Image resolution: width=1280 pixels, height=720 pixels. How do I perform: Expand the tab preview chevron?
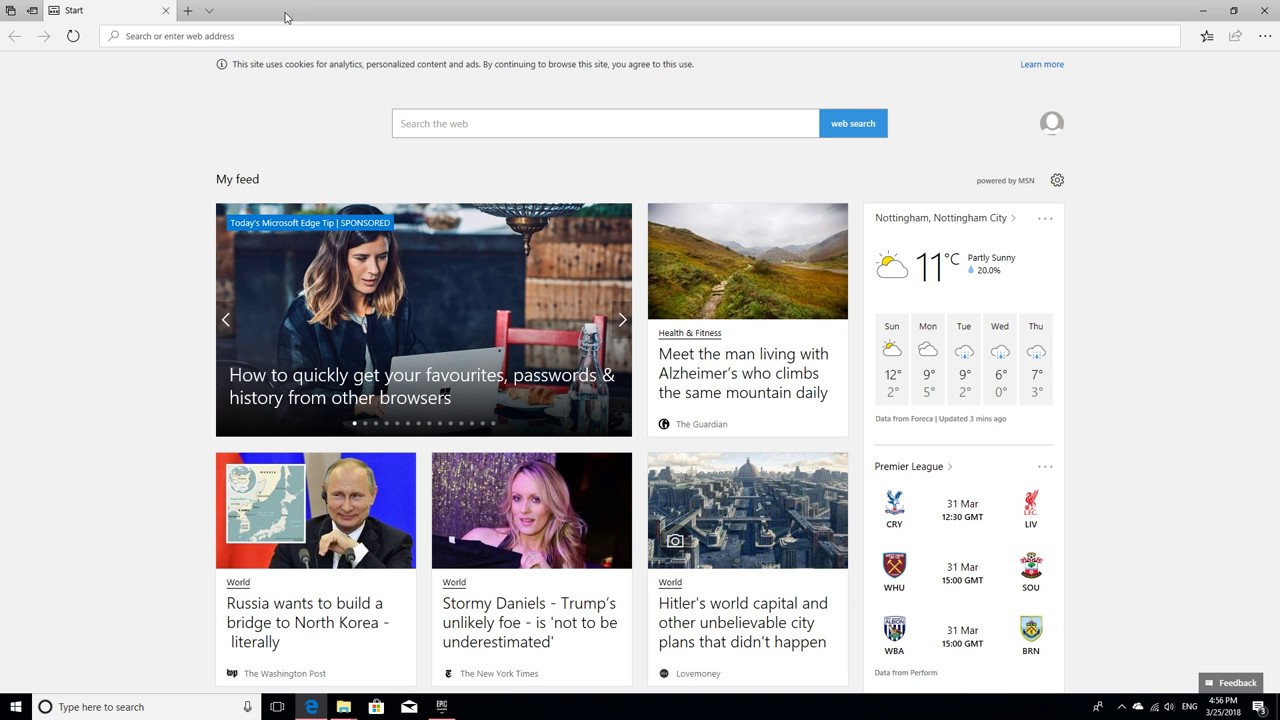(209, 11)
